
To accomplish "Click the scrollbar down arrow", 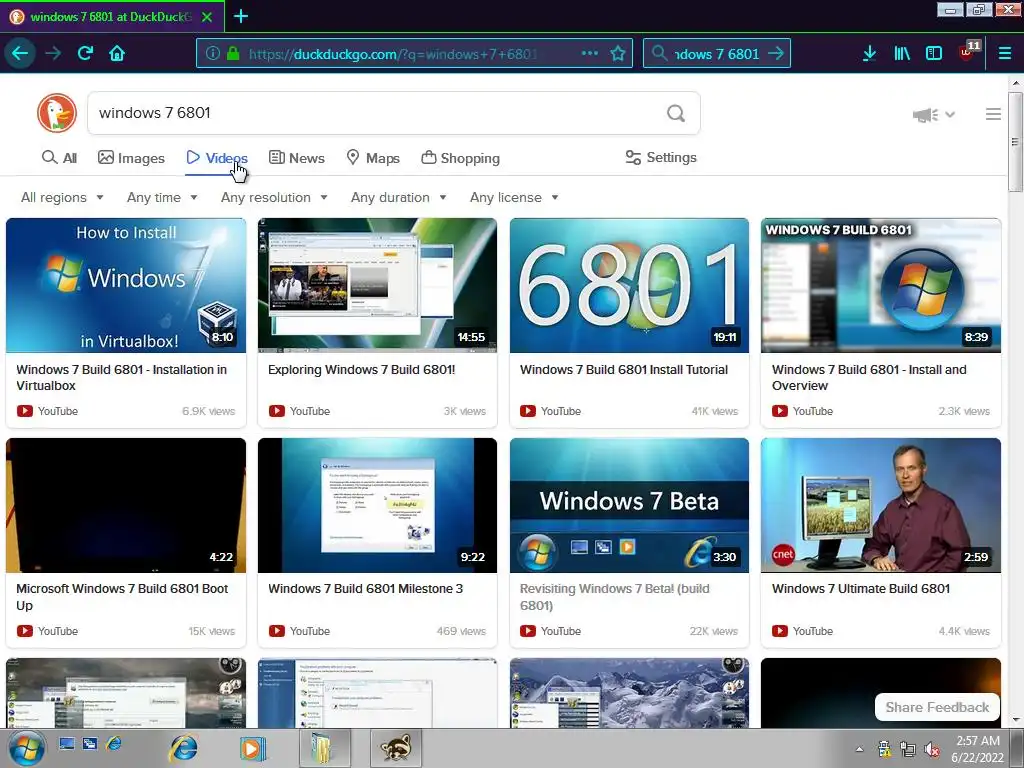I will (1016, 720).
